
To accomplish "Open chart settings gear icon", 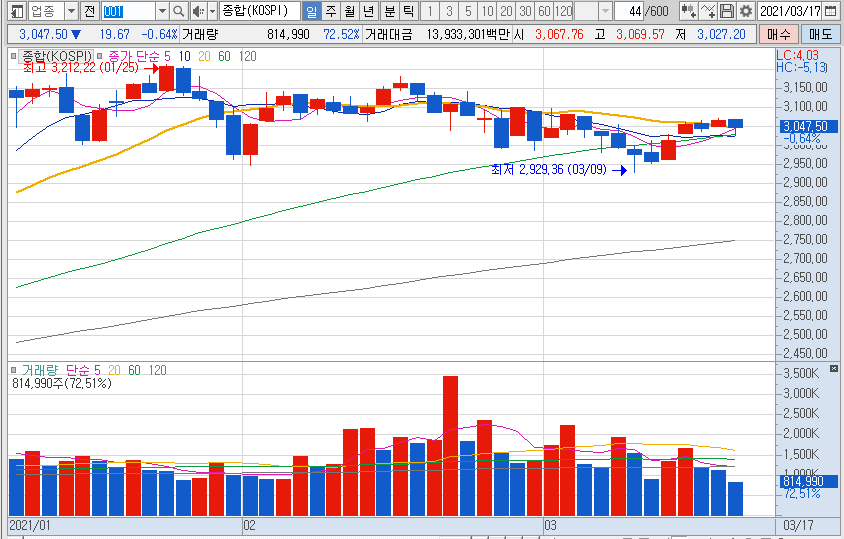I will pyautogui.click(x=745, y=10).
